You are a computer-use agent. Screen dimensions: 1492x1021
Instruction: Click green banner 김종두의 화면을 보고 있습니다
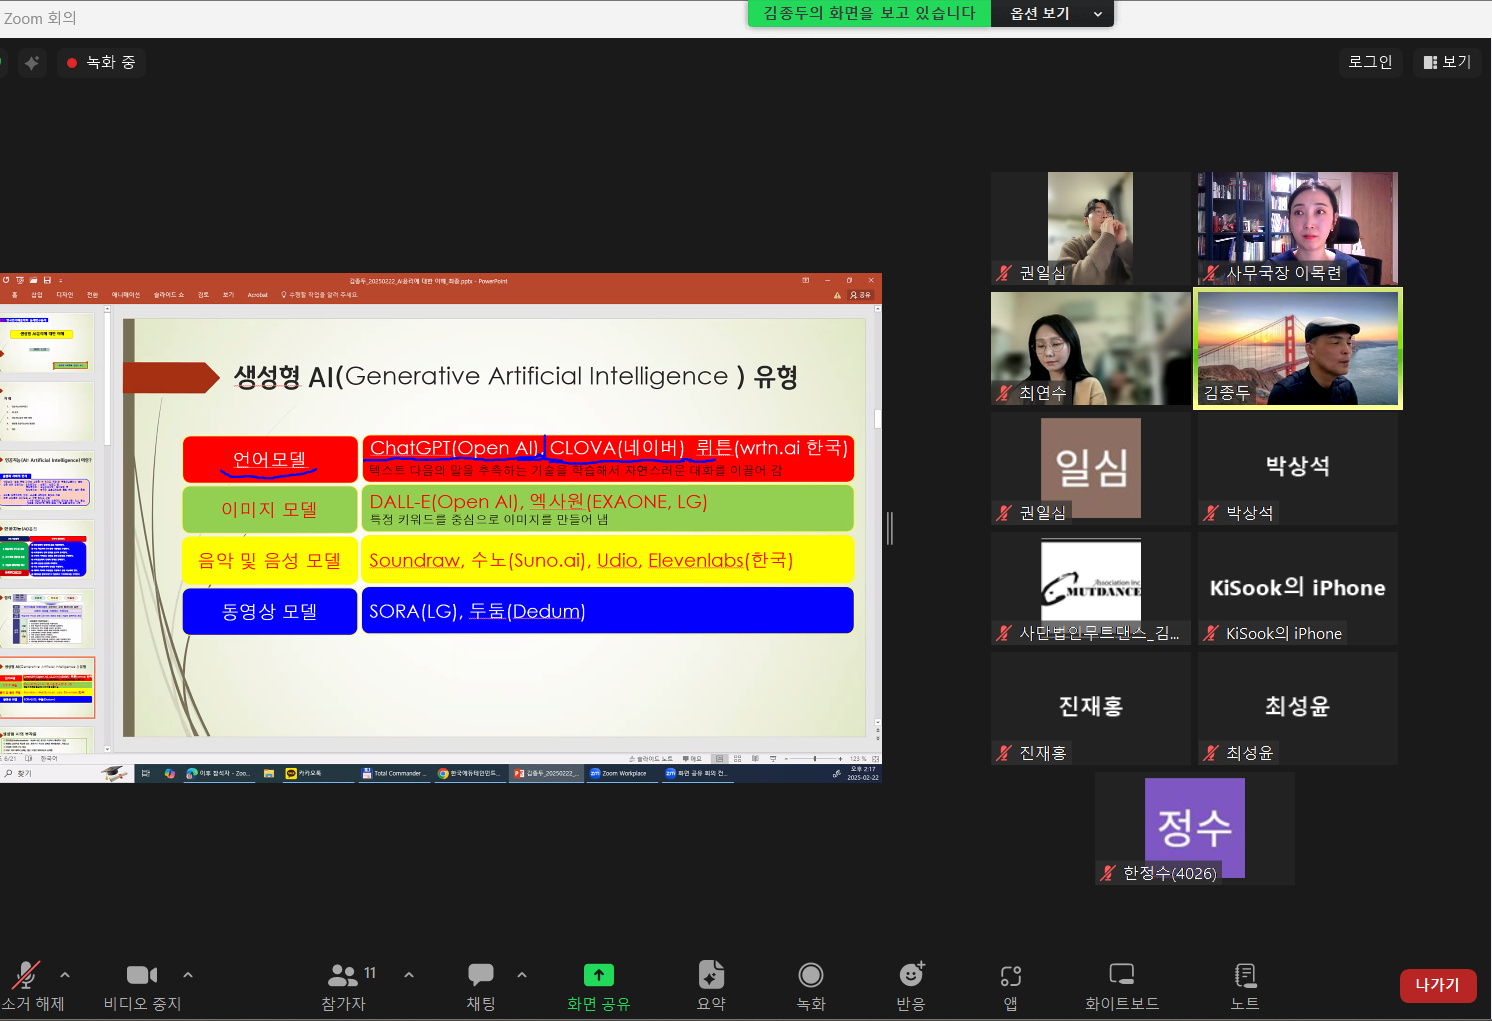(x=869, y=13)
